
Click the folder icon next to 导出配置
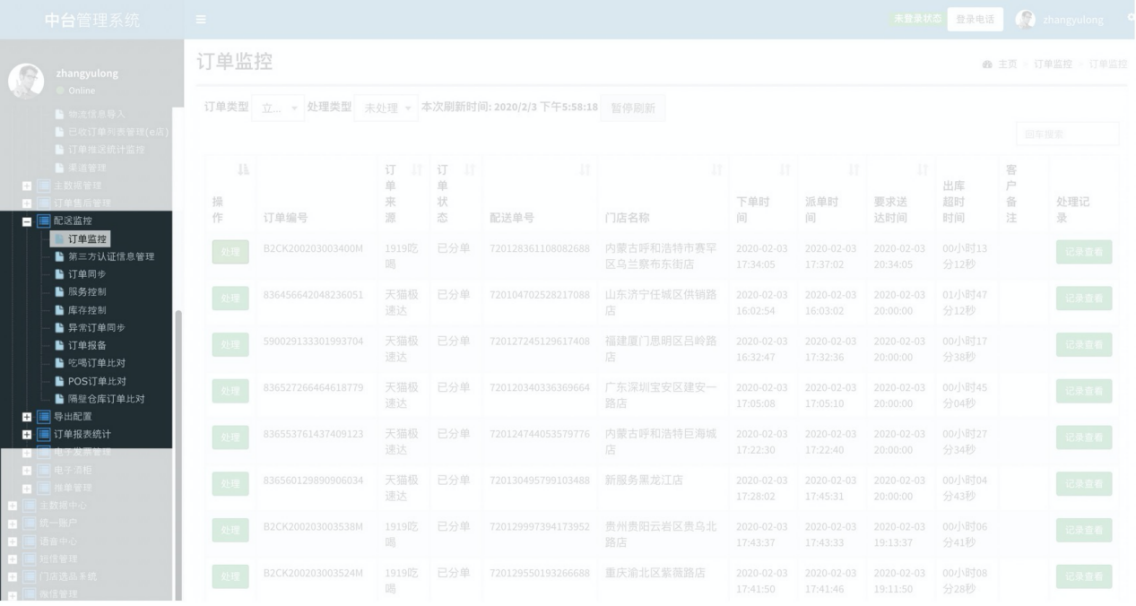[x=44, y=417]
